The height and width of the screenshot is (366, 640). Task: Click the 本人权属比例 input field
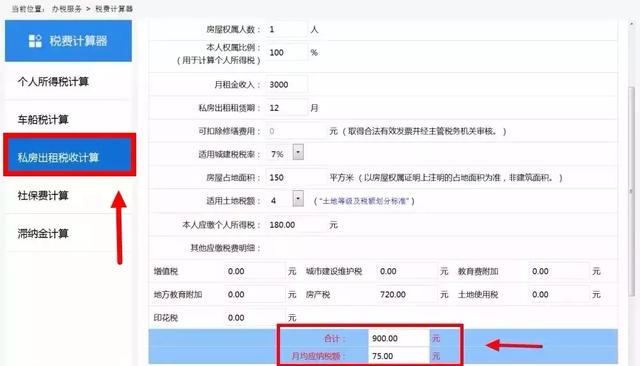coord(286,53)
